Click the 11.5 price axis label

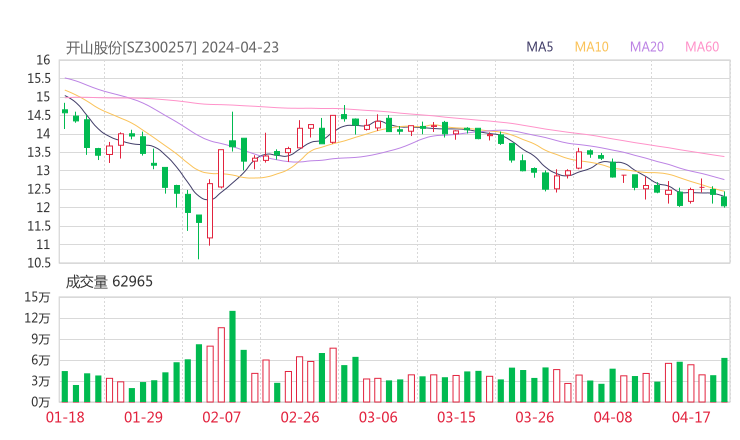coord(39,226)
